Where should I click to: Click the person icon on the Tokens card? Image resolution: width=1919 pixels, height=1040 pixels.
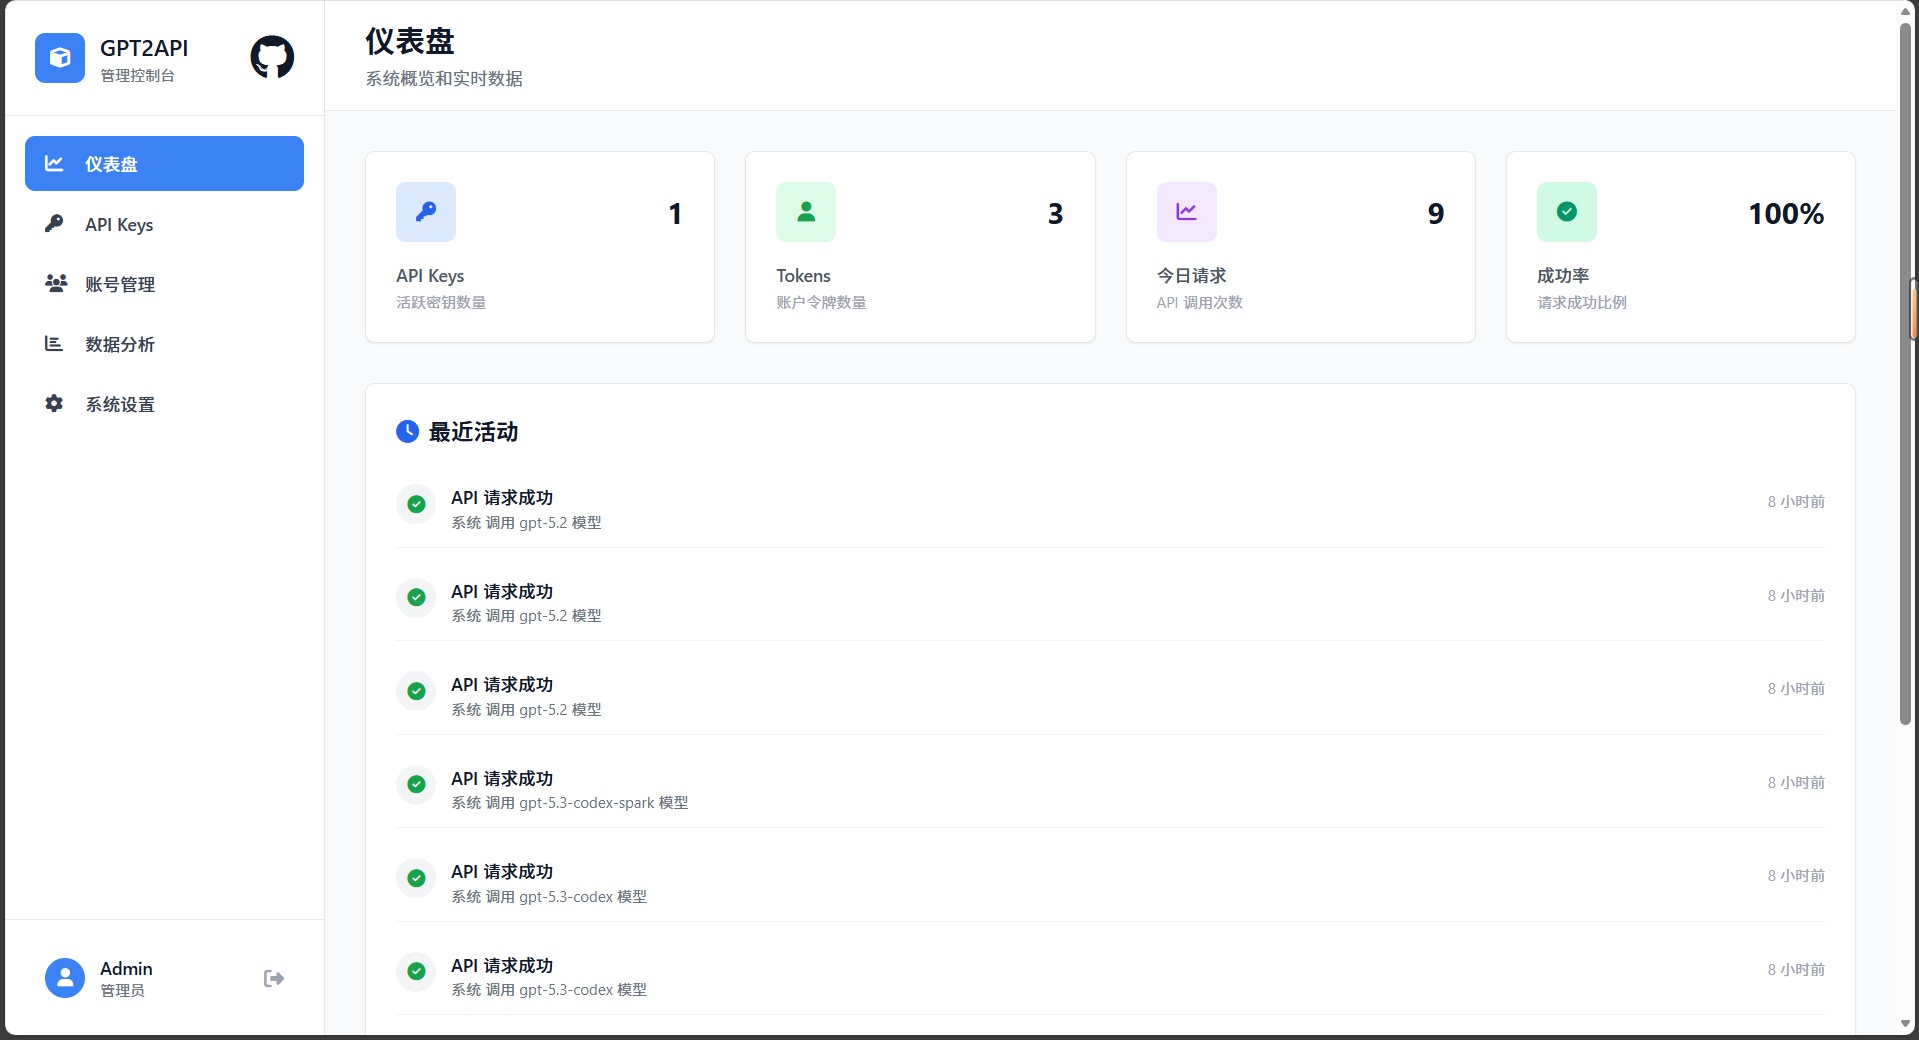[x=805, y=212]
